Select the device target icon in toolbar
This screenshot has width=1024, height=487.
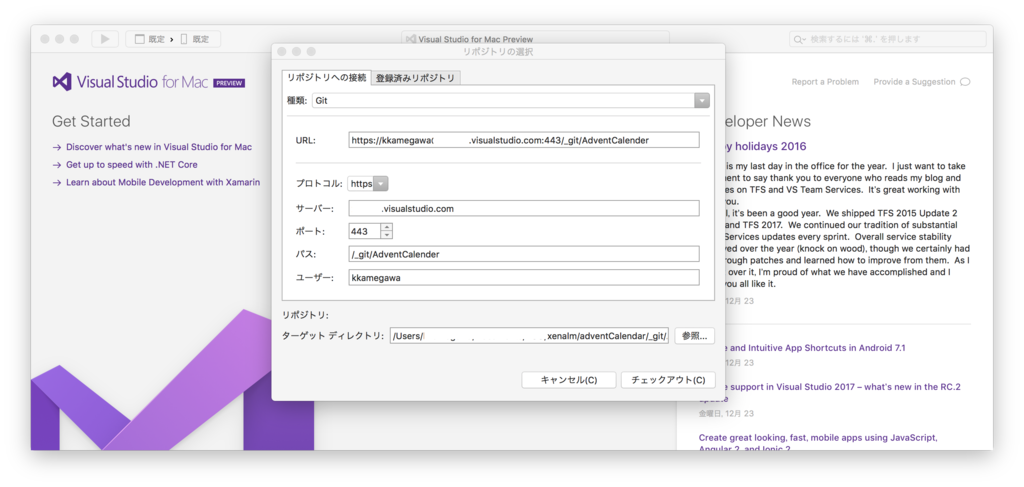184,39
